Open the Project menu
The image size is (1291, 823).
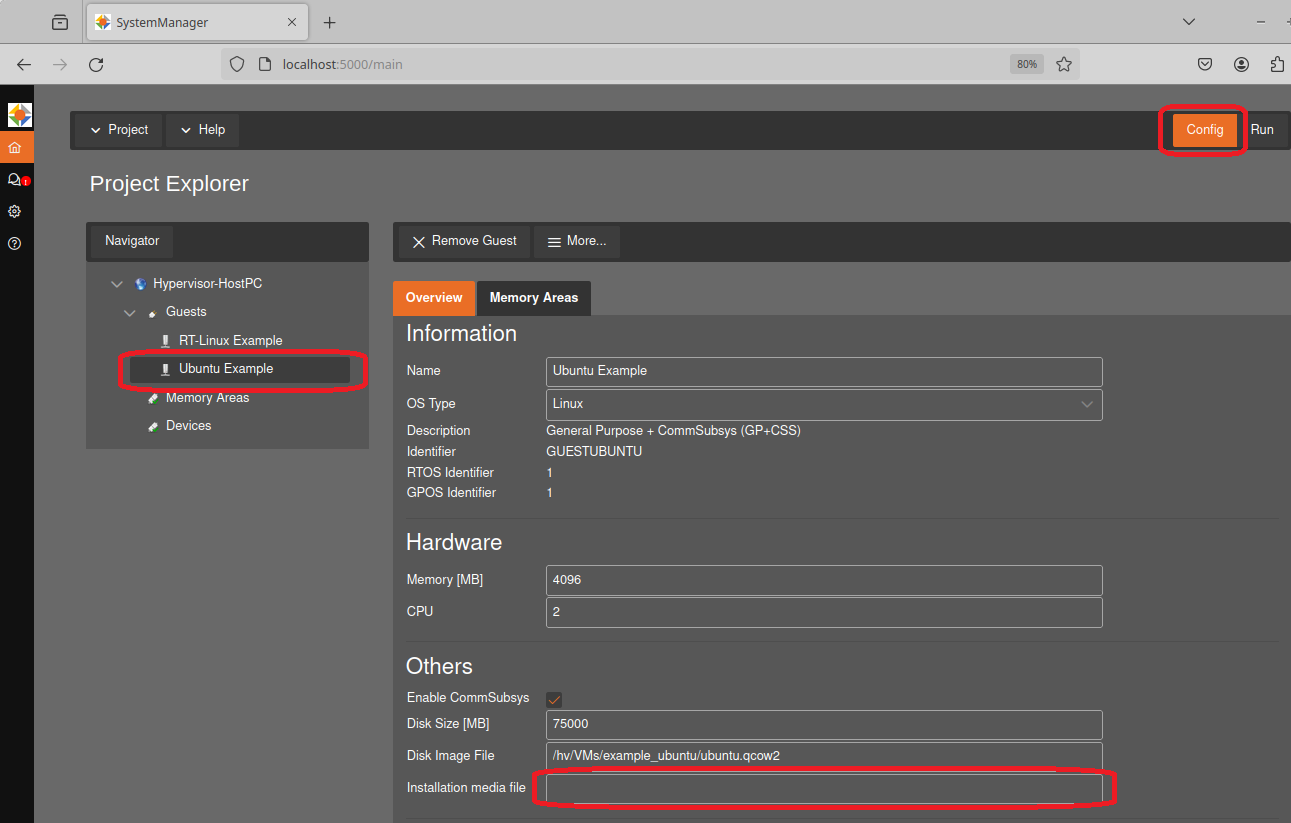click(118, 130)
